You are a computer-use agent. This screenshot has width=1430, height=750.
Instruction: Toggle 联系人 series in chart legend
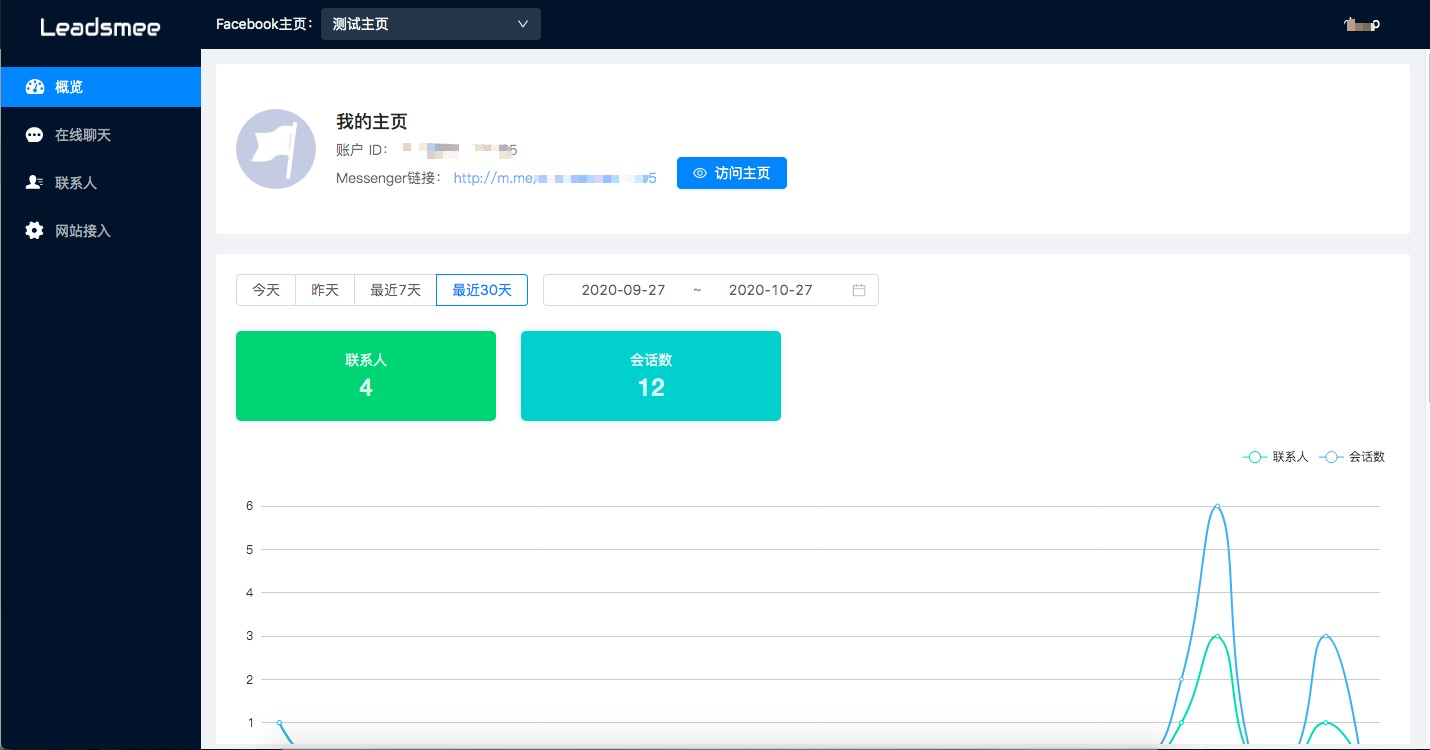pyautogui.click(x=1276, y=457)
